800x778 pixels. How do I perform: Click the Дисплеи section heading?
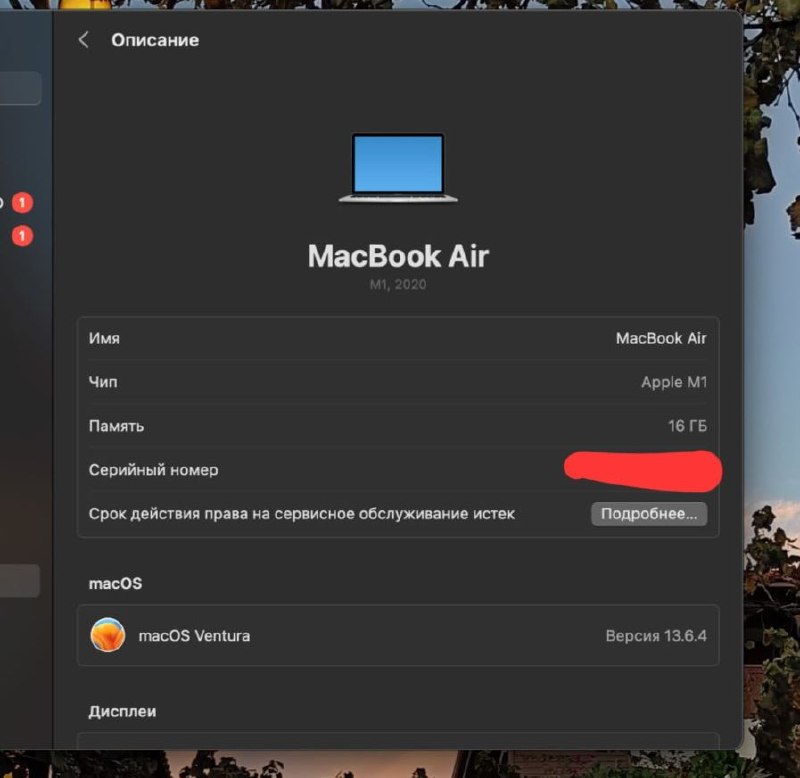click(122, 711)
